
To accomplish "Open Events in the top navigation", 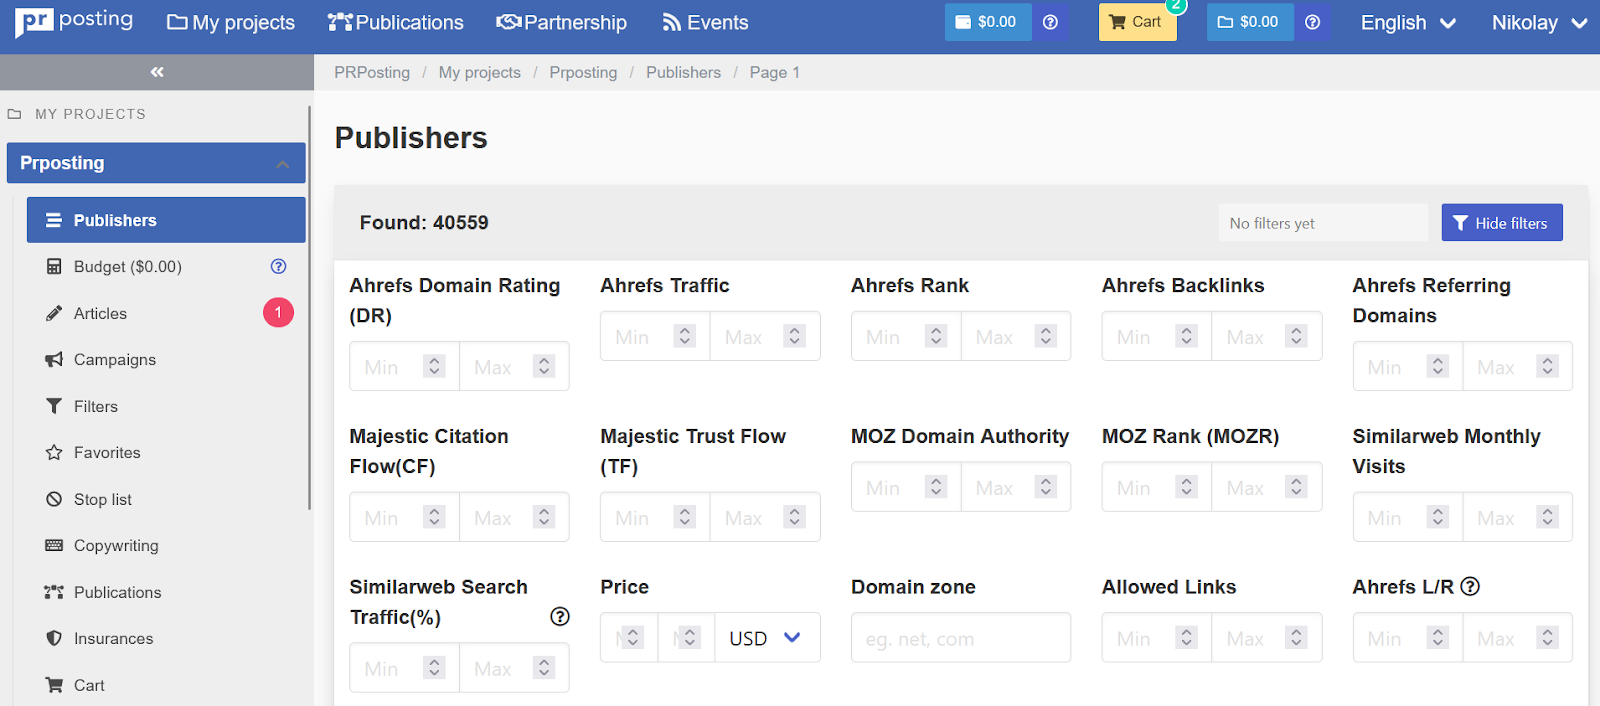I will (x=705, y=23).
